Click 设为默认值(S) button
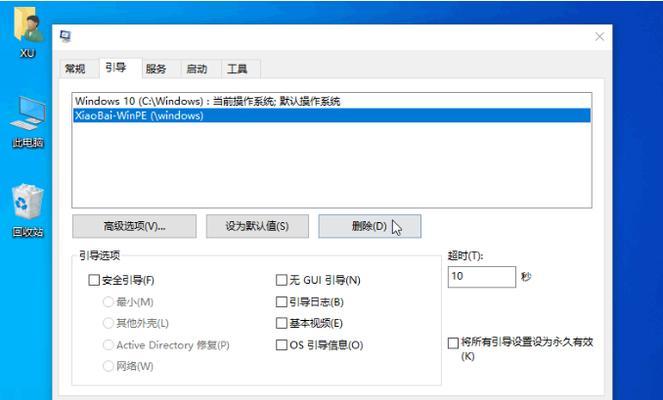 [x=257, y=226]
